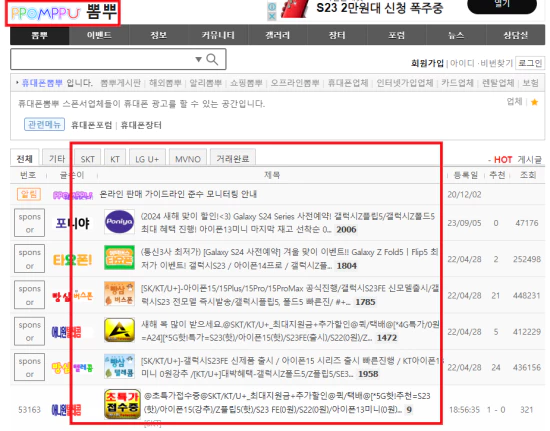Open the ad info icon above the X
550x431 pixels.
[271, 6]
